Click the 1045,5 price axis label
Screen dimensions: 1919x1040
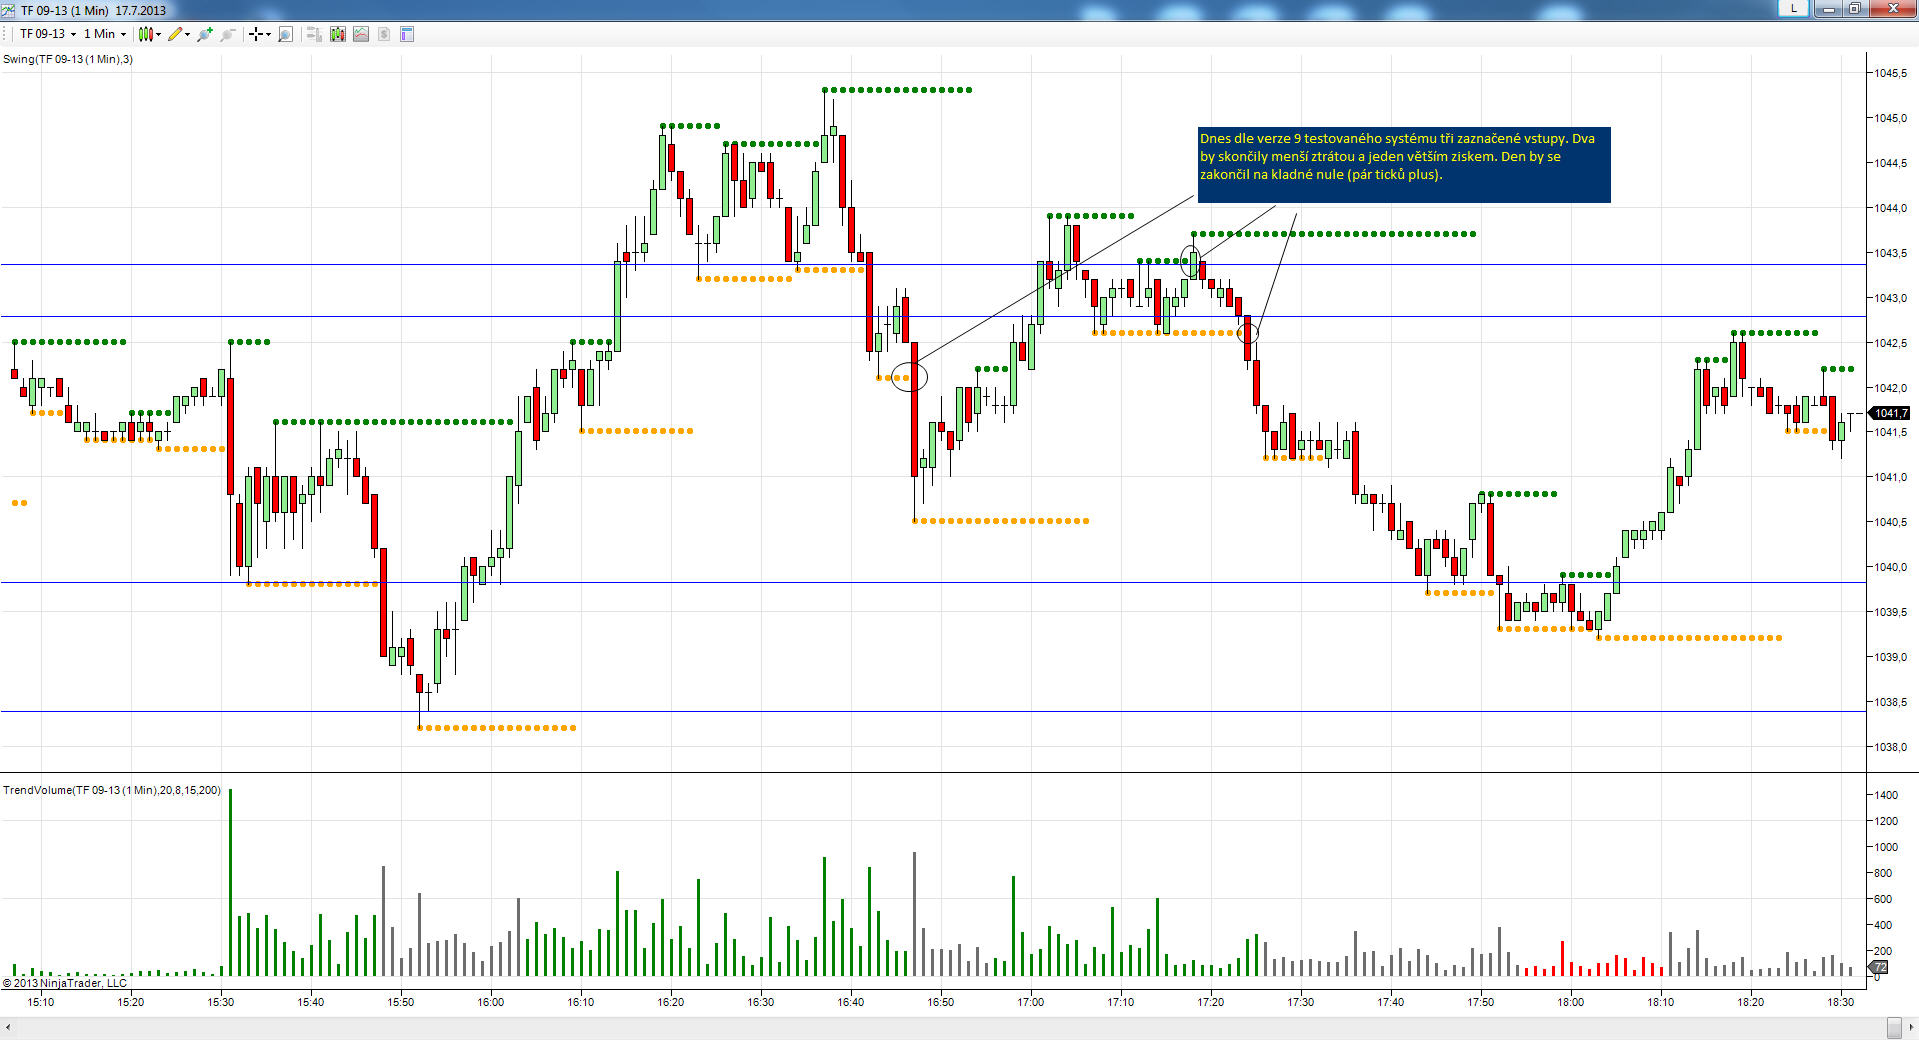[x=1890, y=73]
